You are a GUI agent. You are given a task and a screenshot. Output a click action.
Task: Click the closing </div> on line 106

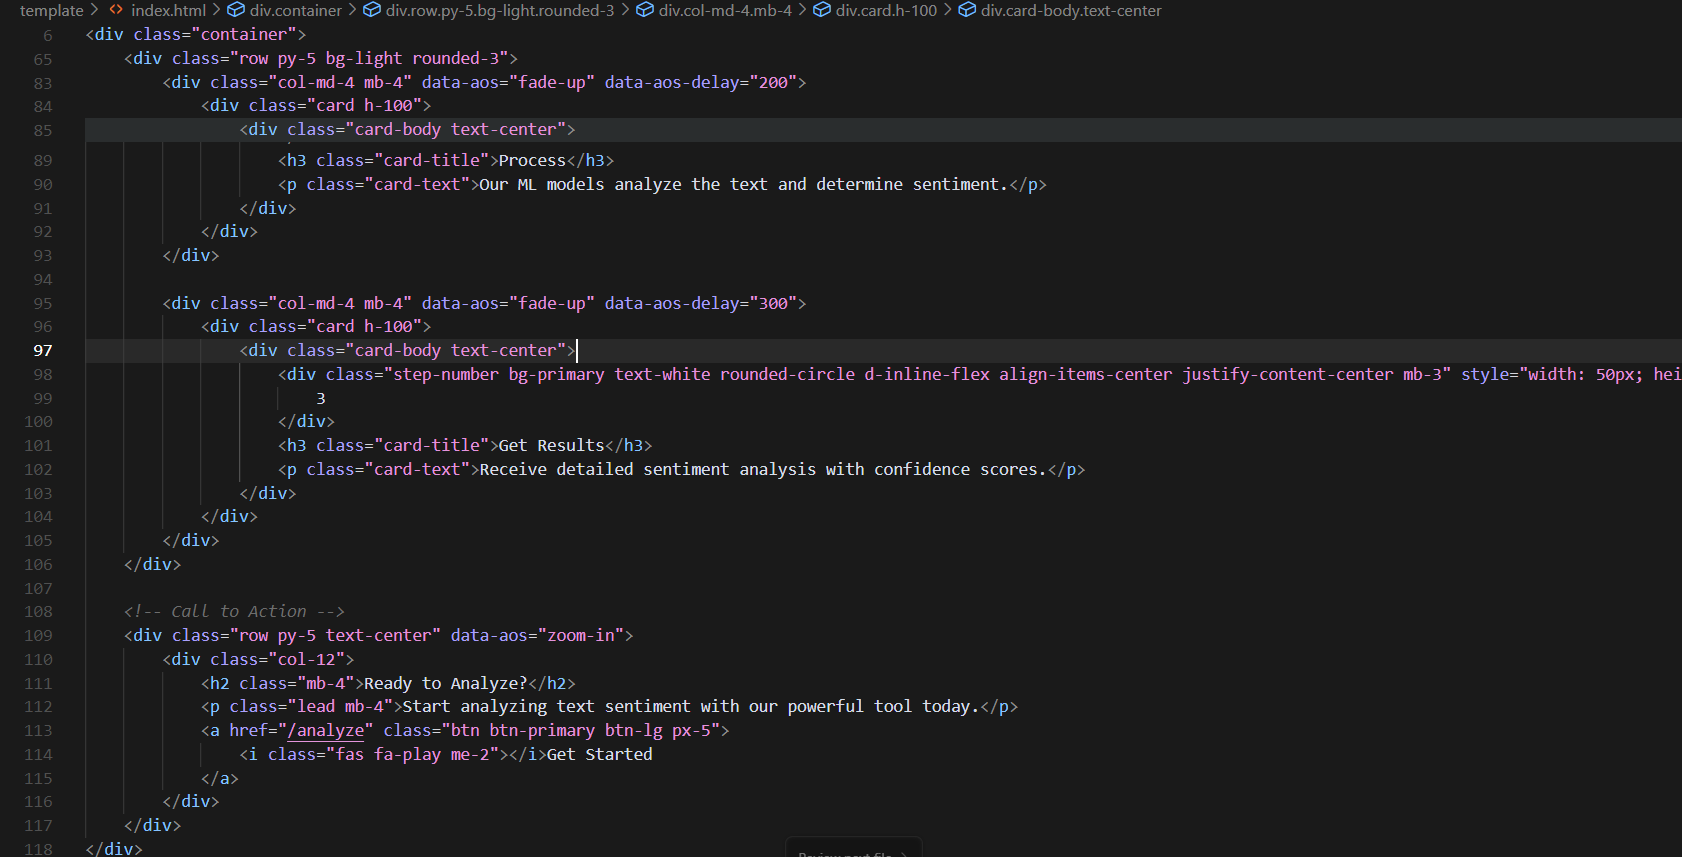point(153,564)
